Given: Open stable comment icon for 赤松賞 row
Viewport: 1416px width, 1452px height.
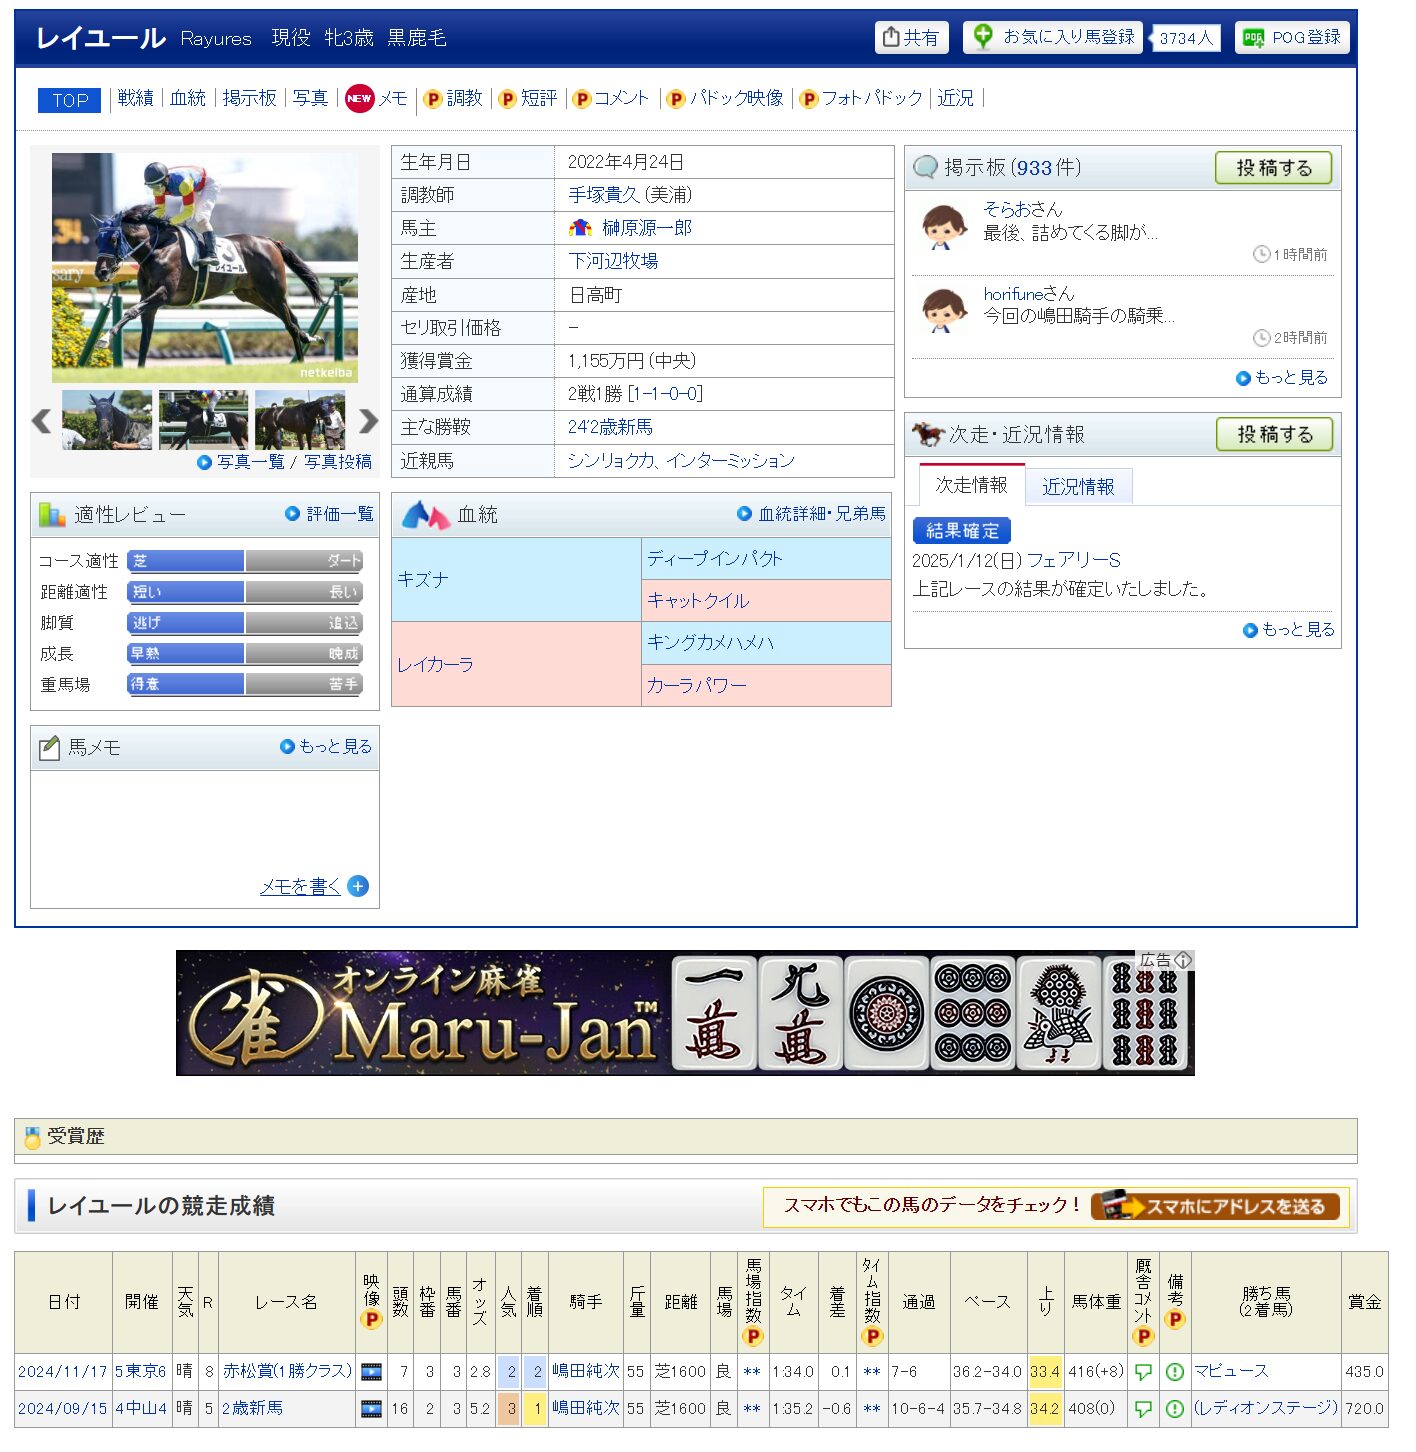Looking at the screenshot, I should click(x=1143, y=1372).
